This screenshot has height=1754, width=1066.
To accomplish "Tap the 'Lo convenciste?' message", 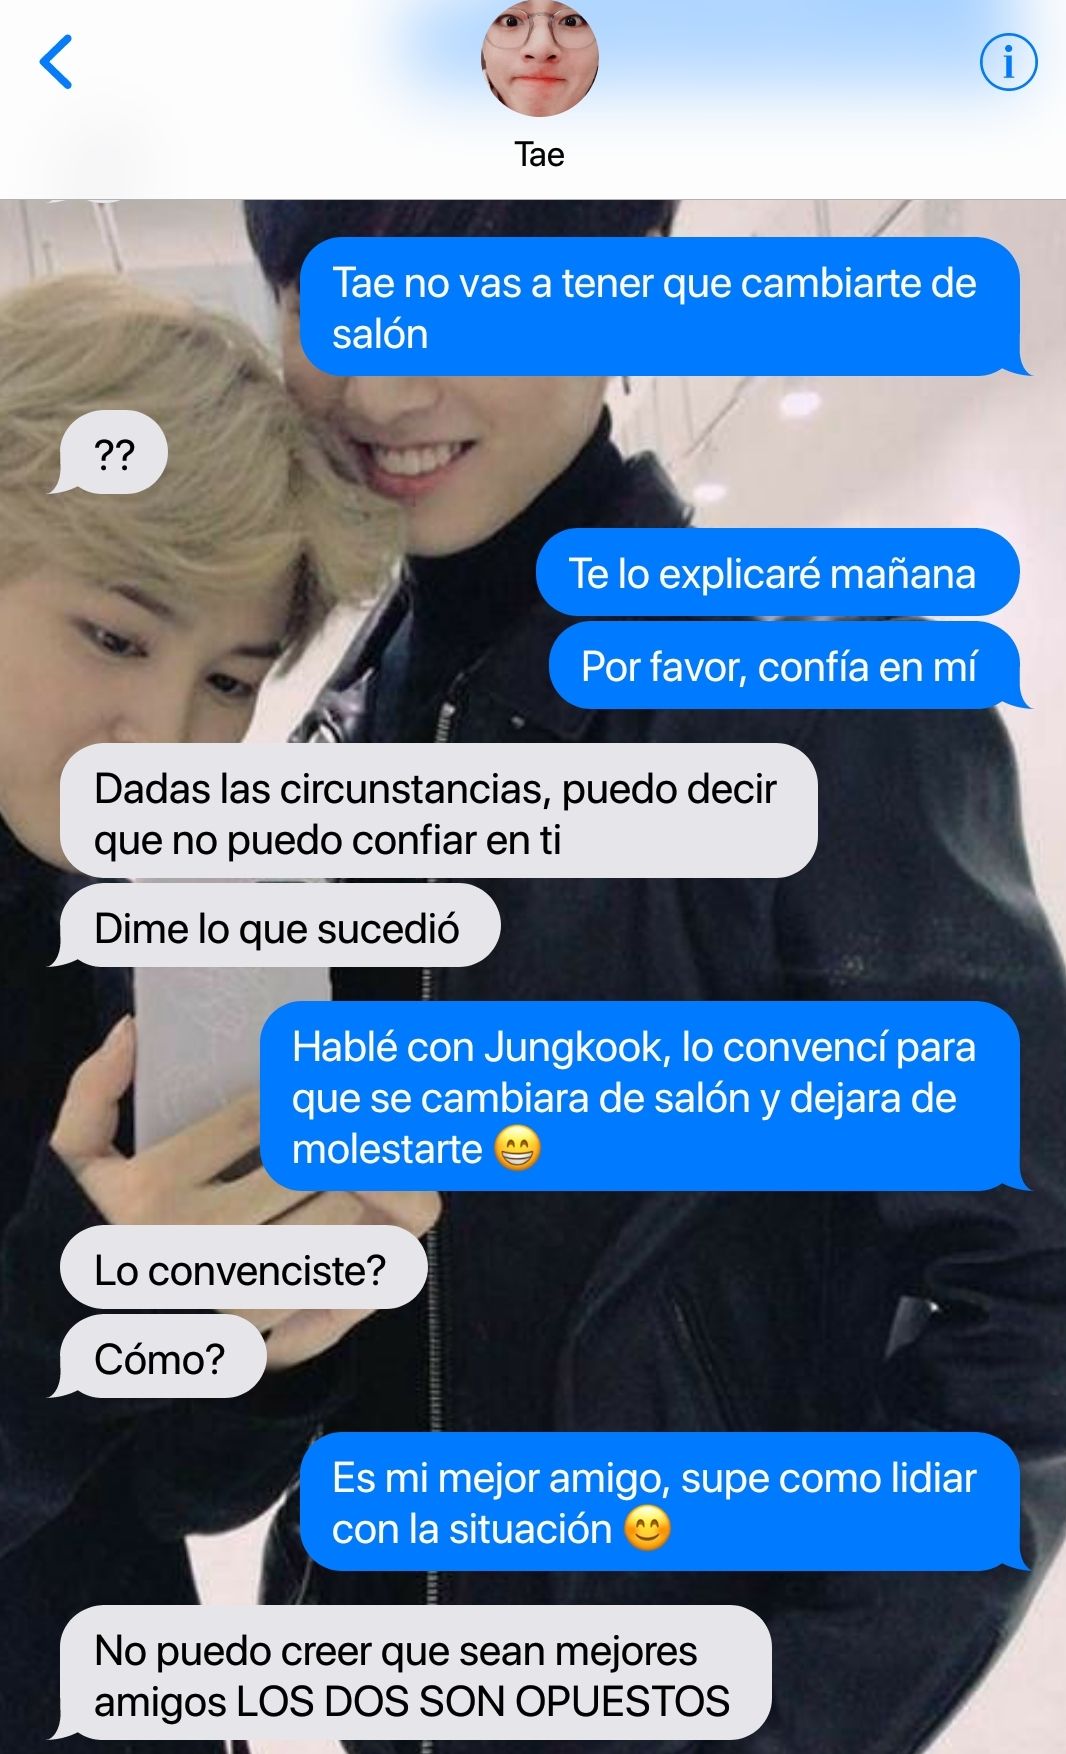I will click(243, 1269).
